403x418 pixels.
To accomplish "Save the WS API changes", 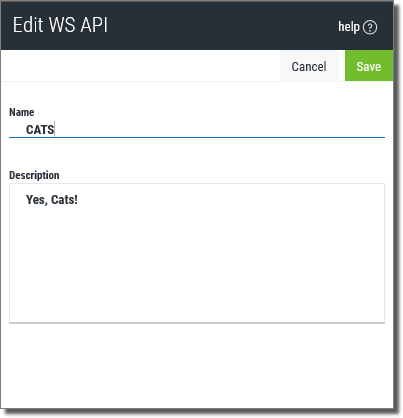I will (369, 66).
